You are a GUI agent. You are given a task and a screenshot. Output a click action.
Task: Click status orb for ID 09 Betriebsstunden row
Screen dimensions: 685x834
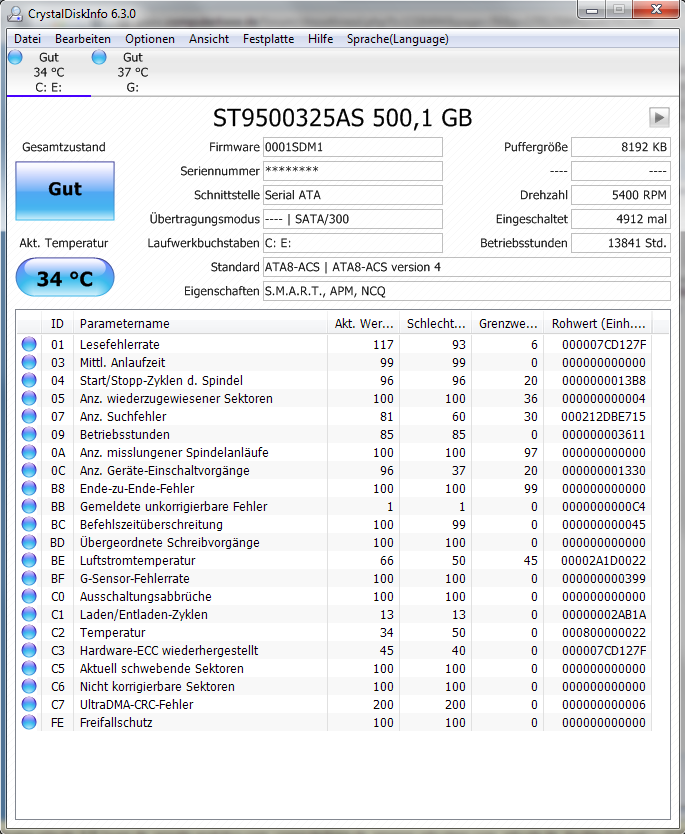click(29, 434)
